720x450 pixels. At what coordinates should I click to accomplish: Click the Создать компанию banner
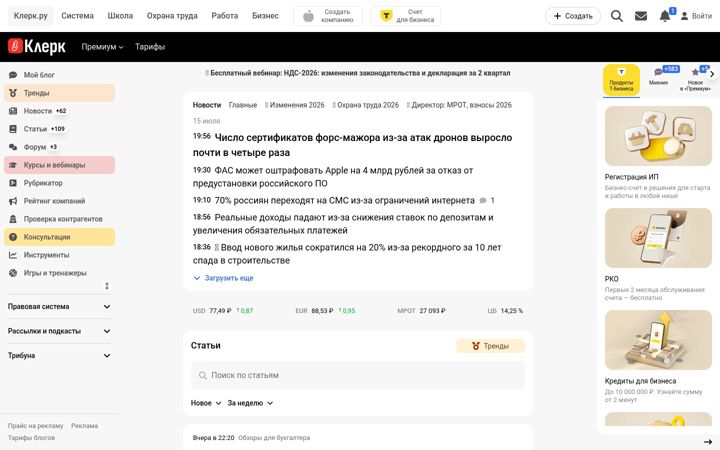pyautogui.click(x=328, y=16)
